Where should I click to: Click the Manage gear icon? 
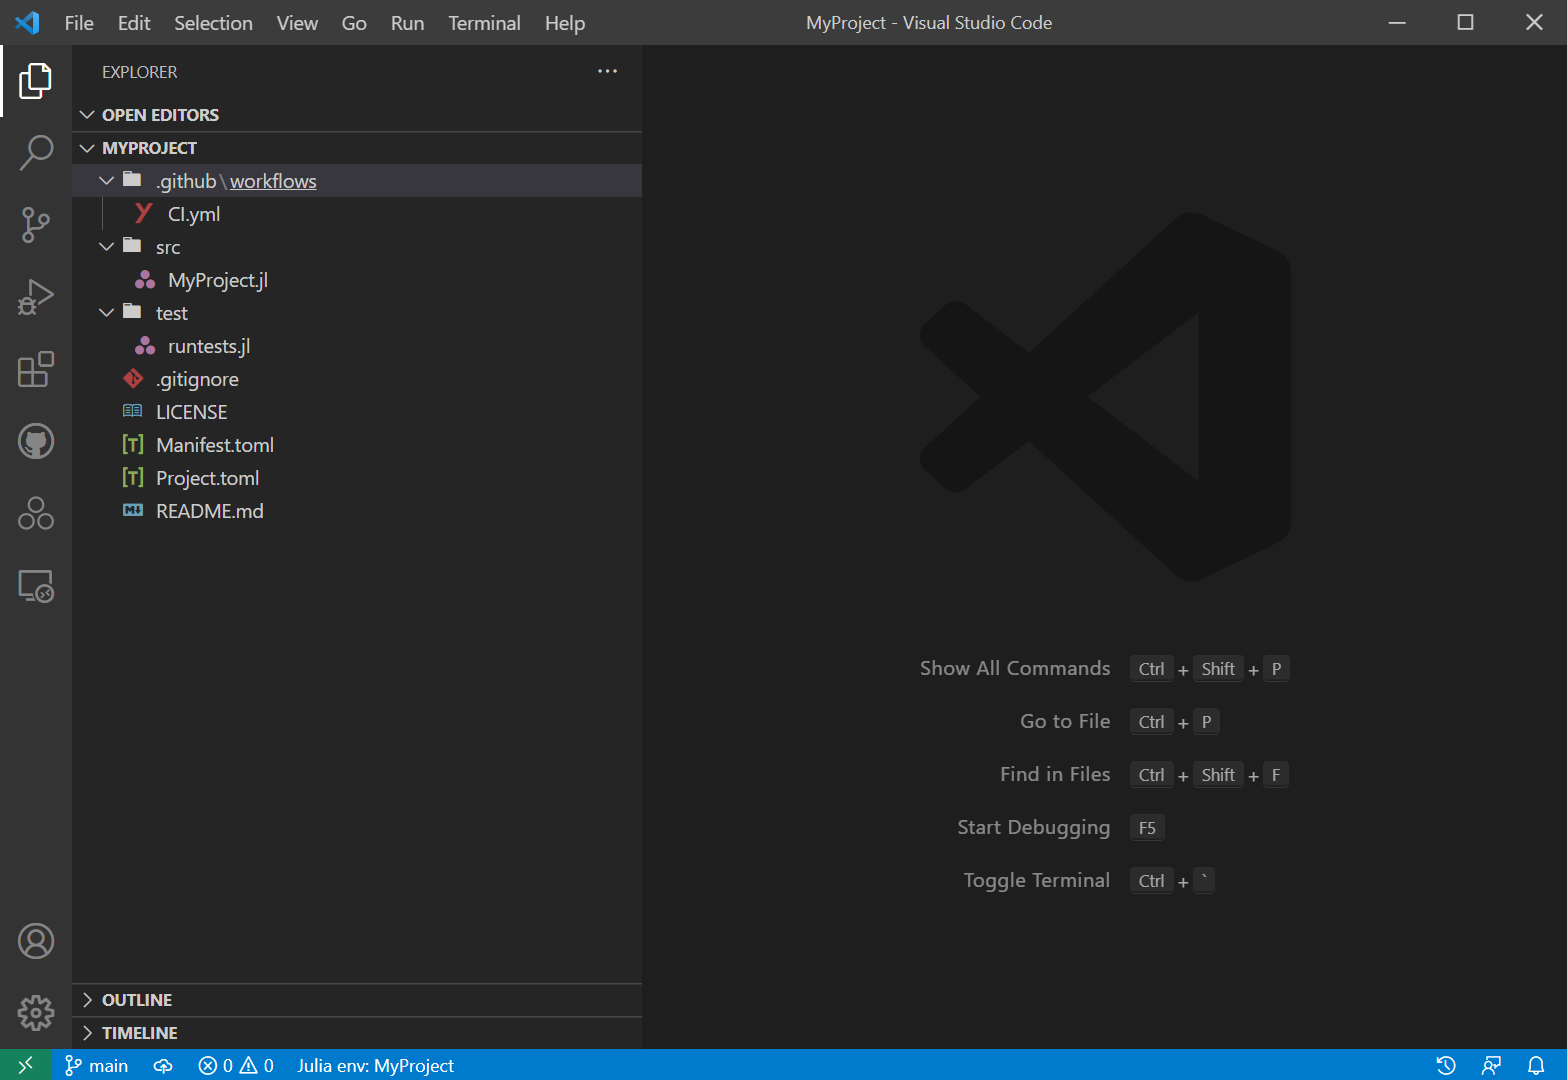pyautogui.click(x=36, y=1012)
